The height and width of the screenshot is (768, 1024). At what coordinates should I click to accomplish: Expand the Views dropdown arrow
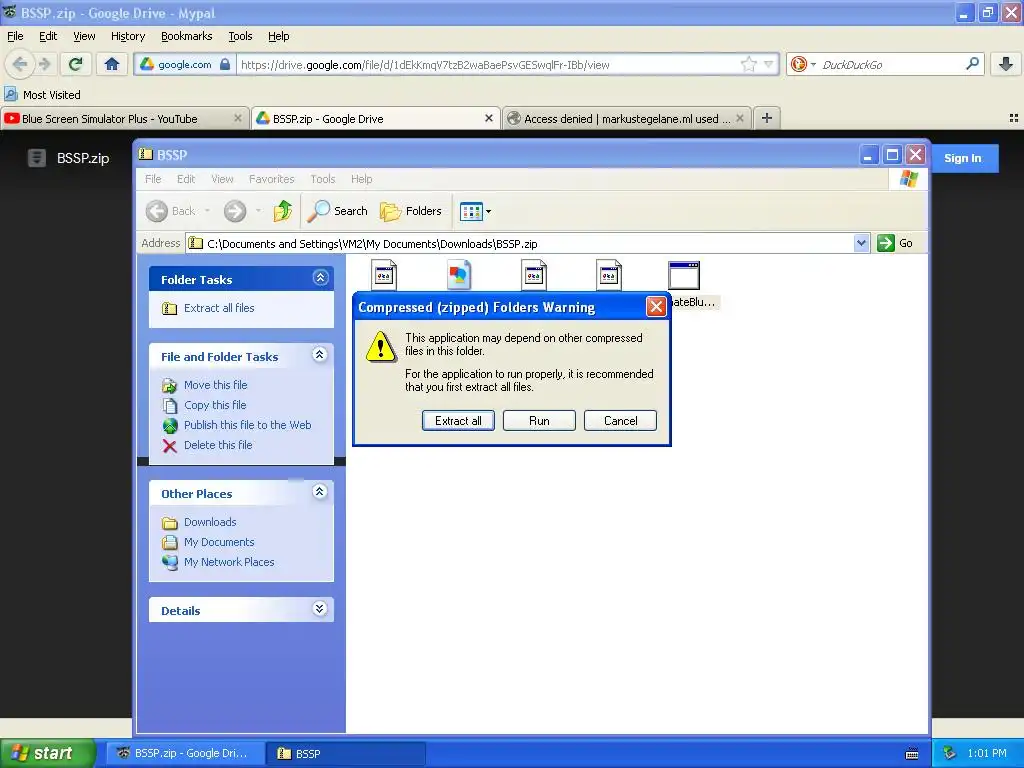(x=488, y=212)
